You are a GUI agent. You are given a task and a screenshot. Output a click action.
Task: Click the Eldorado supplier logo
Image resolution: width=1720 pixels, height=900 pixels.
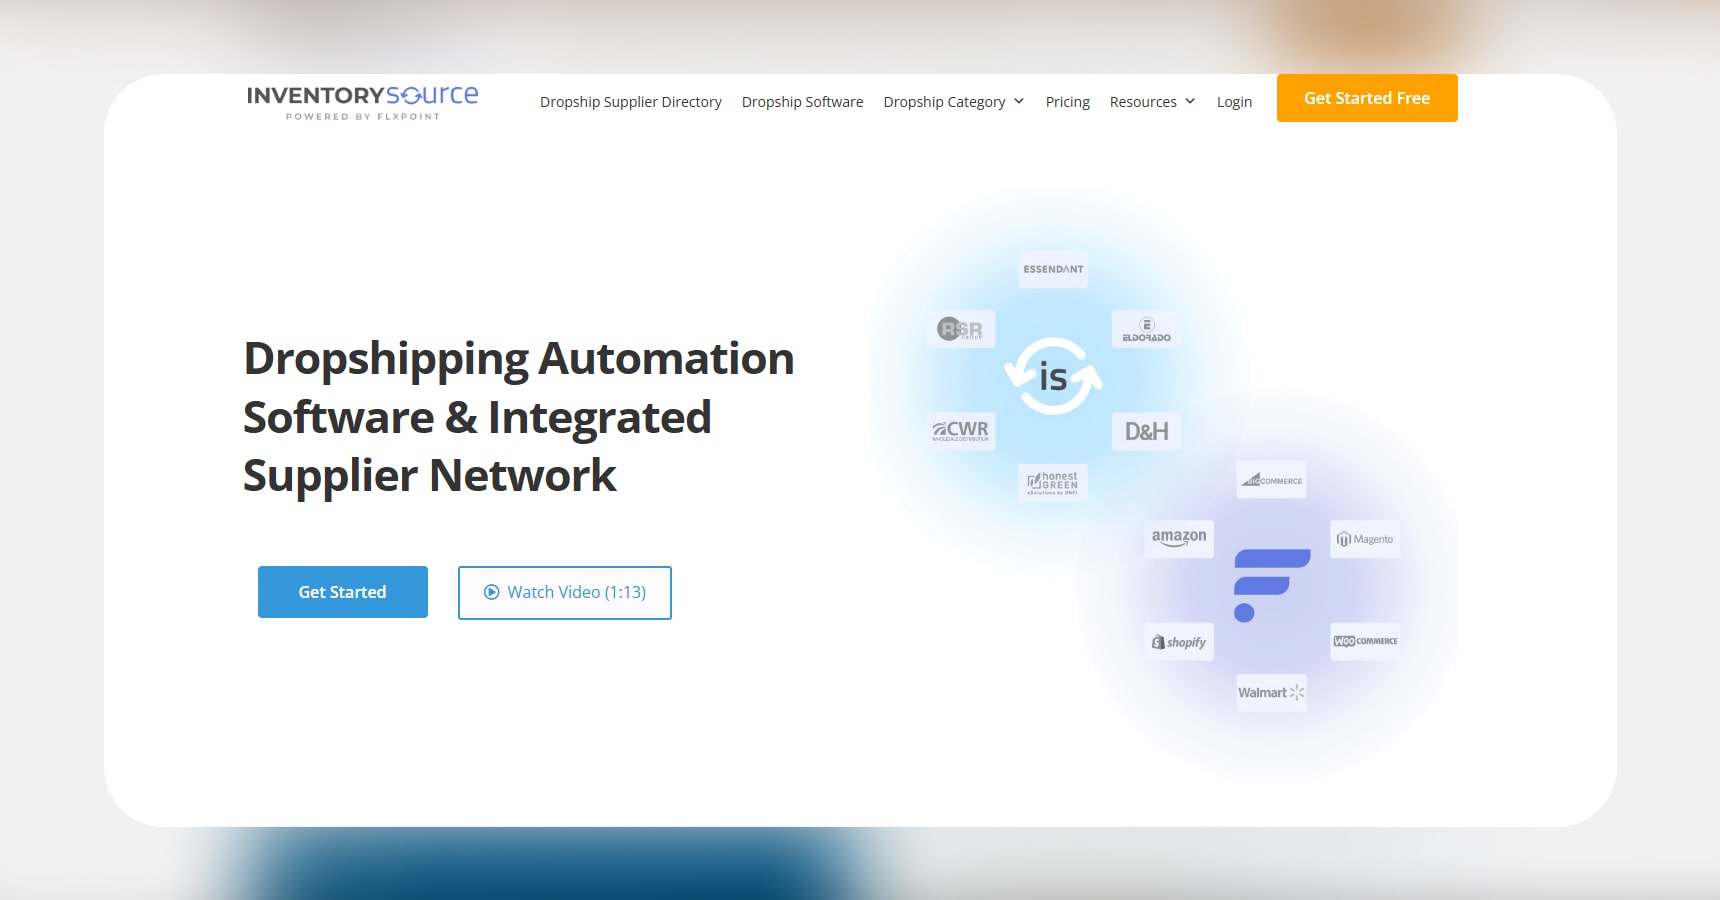[x=1146, y=329]
